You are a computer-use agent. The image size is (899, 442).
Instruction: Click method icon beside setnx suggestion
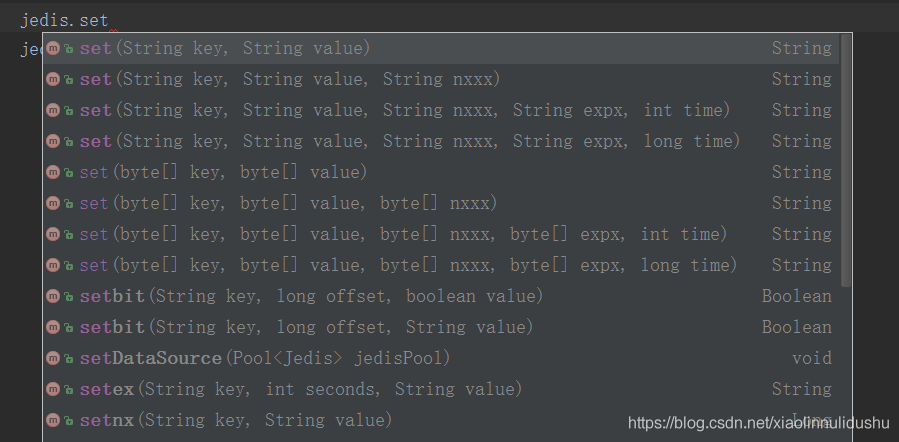tap(54, 420)
